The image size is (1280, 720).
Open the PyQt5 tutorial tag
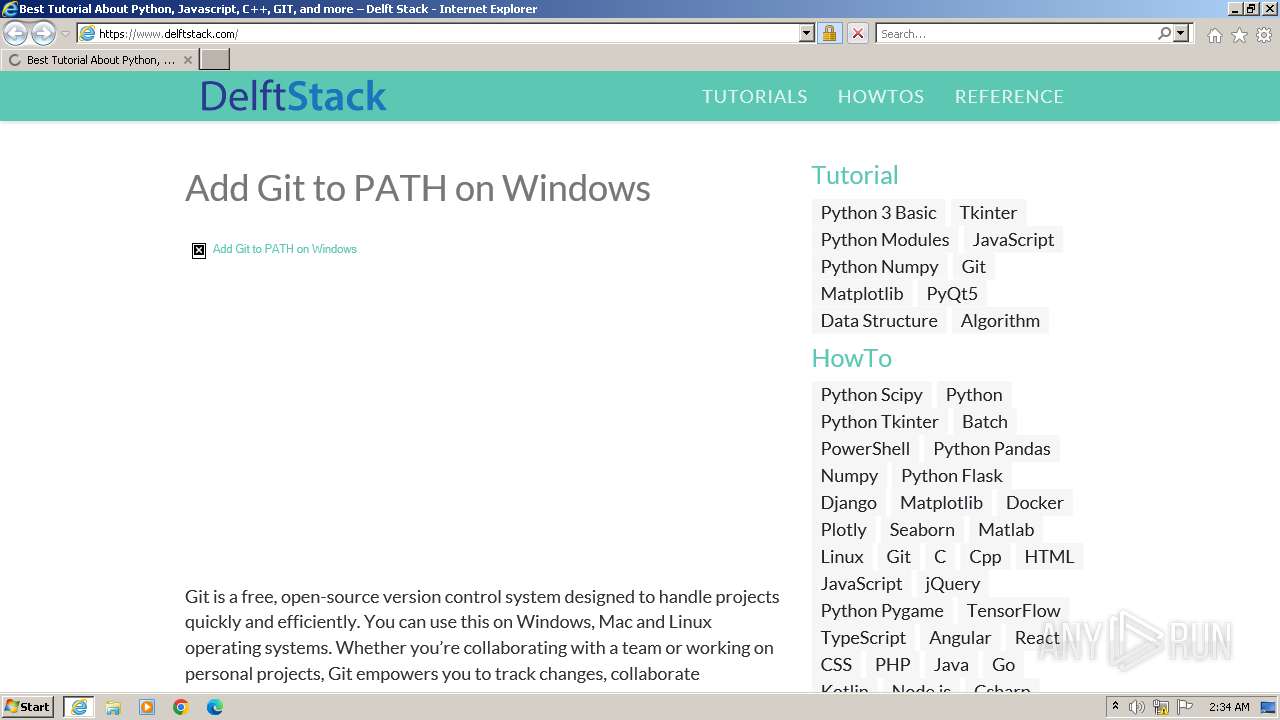[952, 293]
